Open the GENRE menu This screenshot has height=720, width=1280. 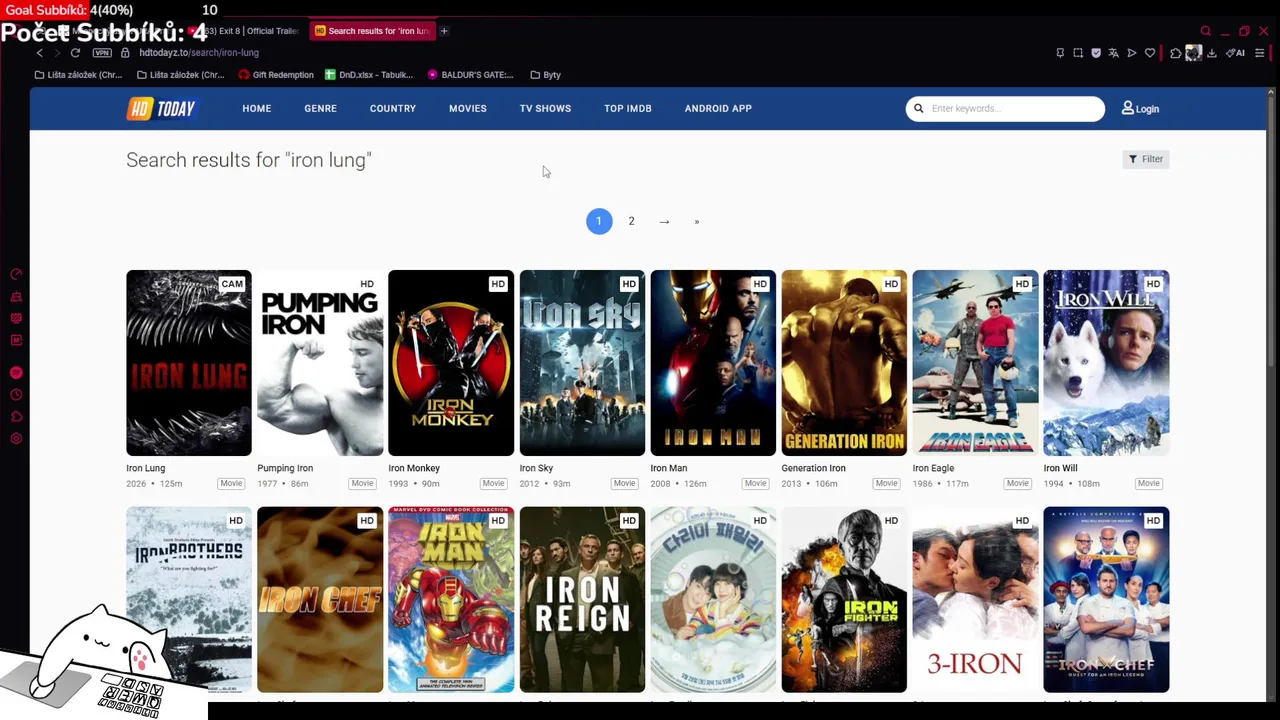point(320,108)
